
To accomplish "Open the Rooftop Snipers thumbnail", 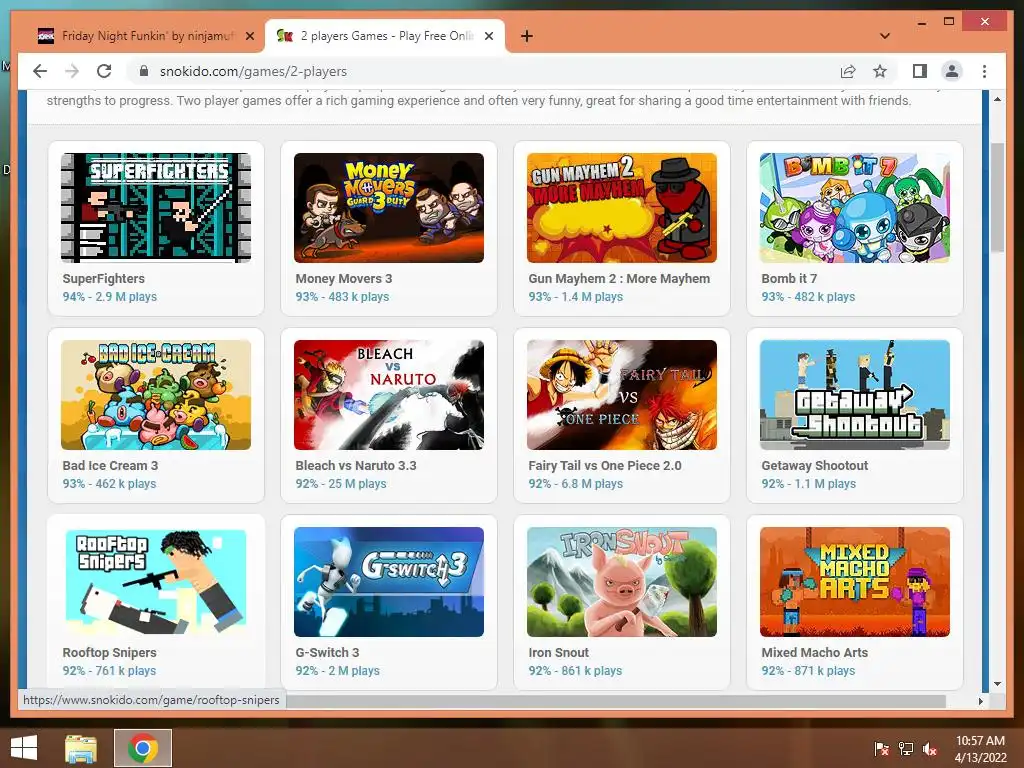I will [156, 582].
